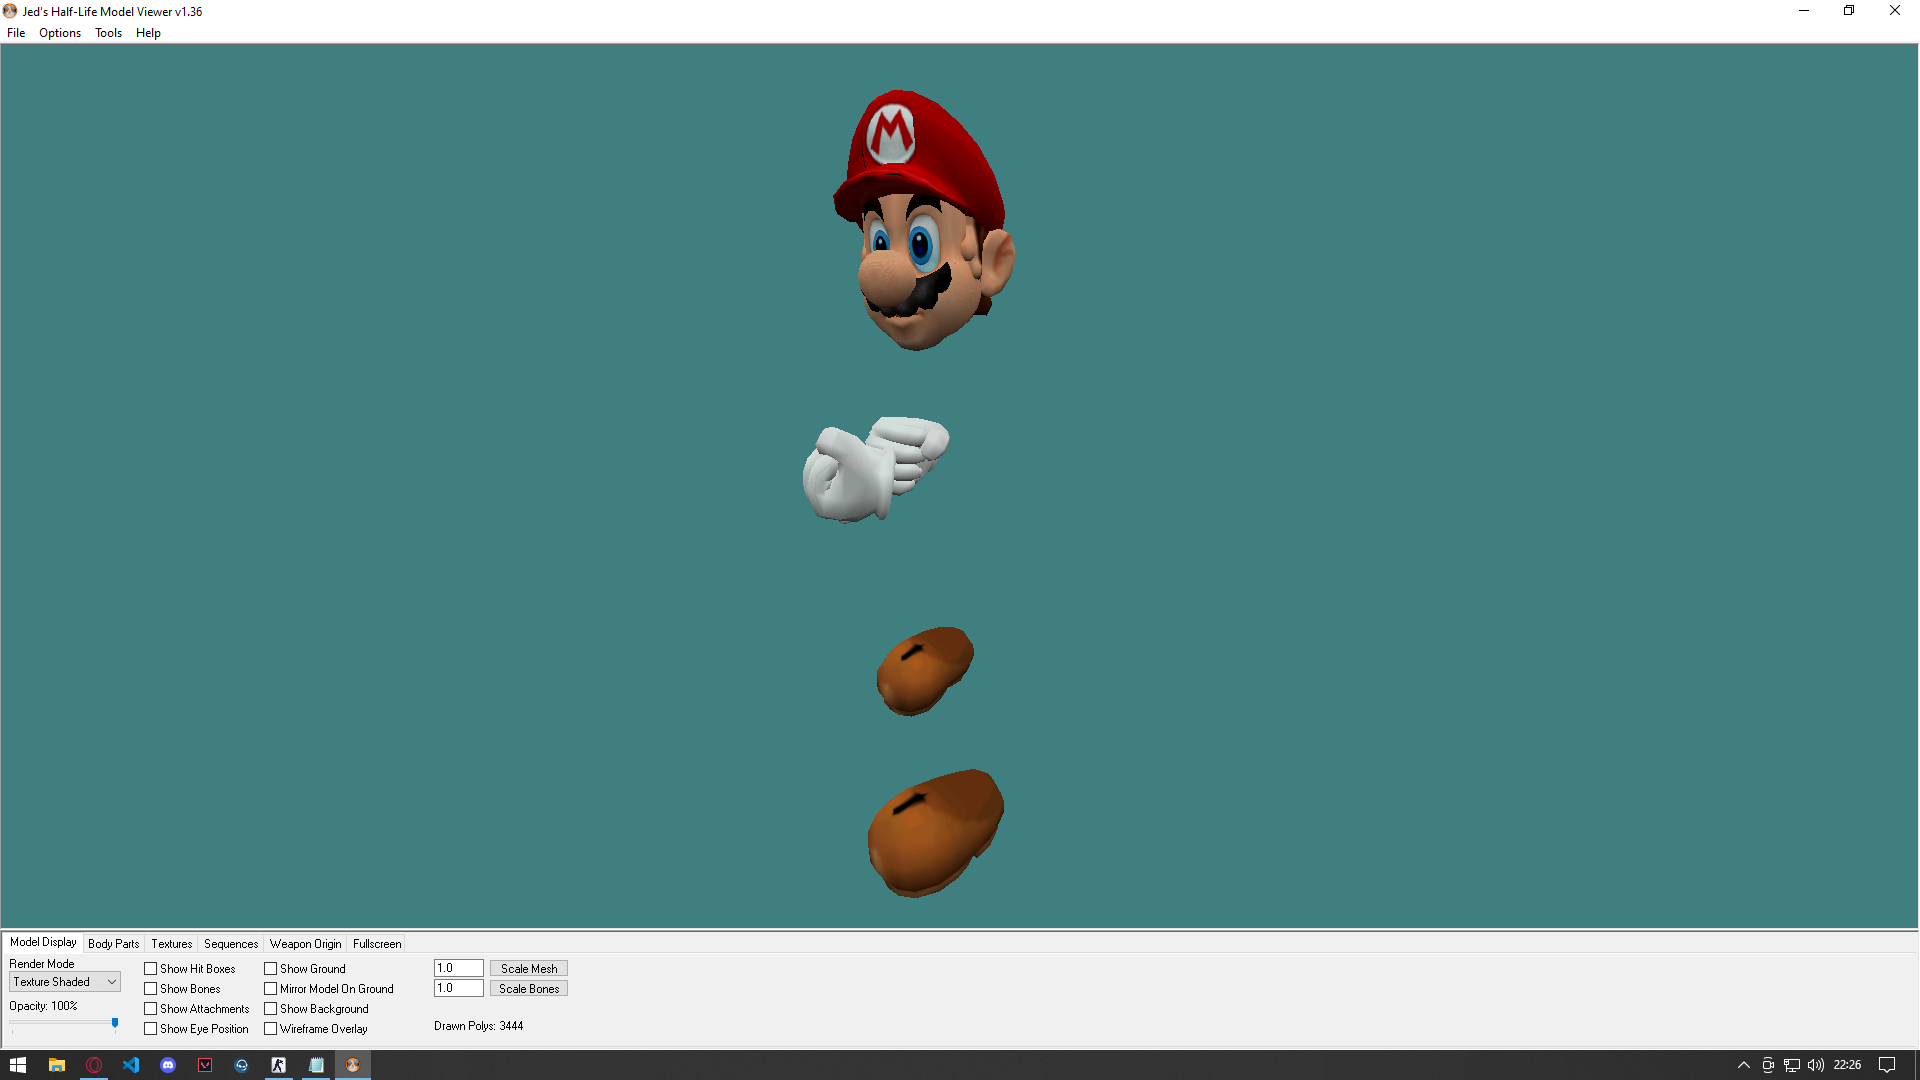Switch to the Textures tab
The width and height of the screenshot is (1920, 1080).
point(172,944)
